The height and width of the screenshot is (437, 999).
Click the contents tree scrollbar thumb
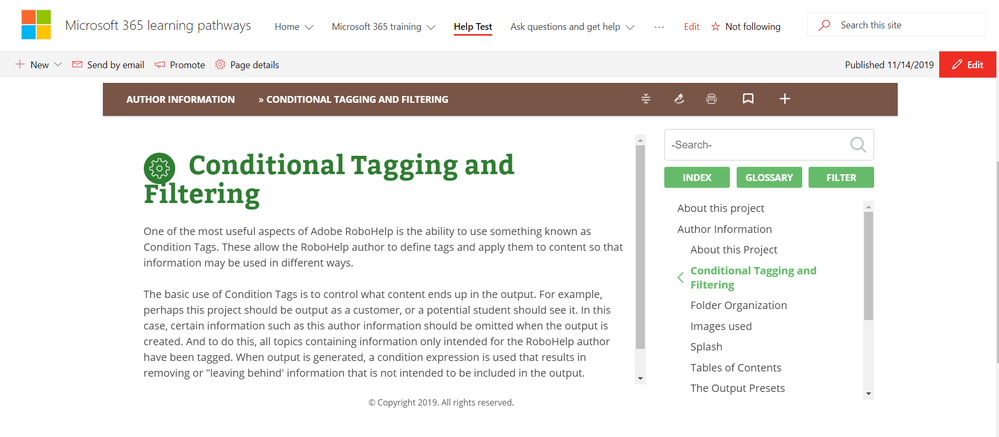(x=868, y=266)
